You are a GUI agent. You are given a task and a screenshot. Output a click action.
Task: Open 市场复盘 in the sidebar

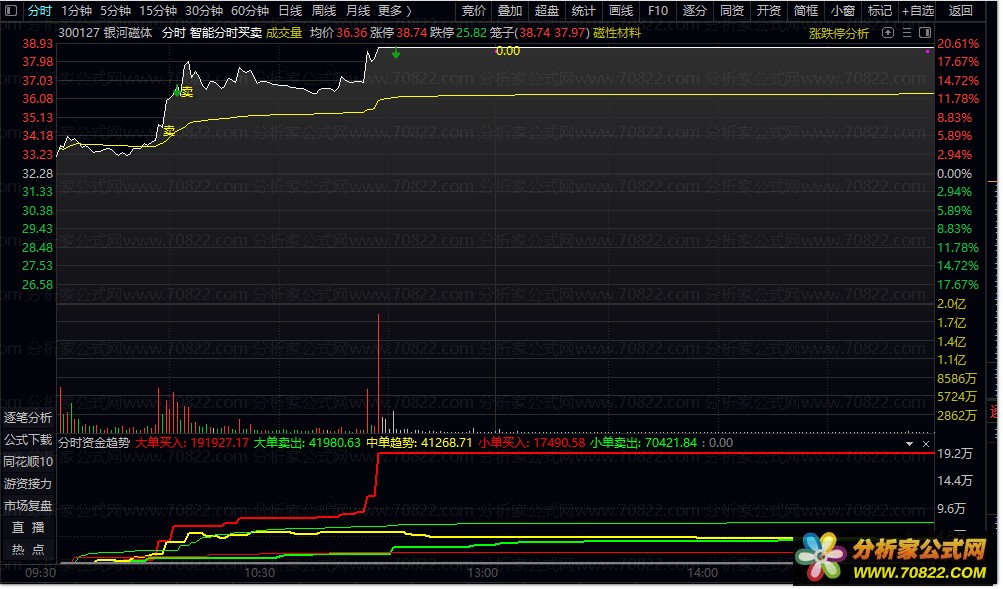[28, 506]
